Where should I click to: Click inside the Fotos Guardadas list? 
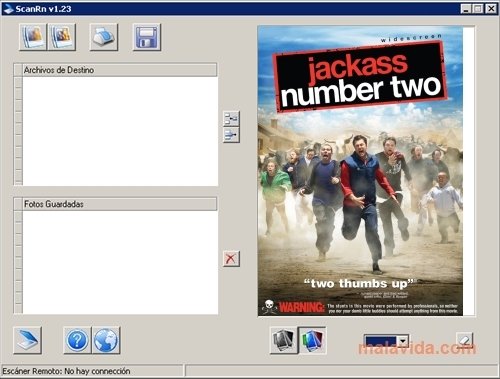click(x=120, y=262)
